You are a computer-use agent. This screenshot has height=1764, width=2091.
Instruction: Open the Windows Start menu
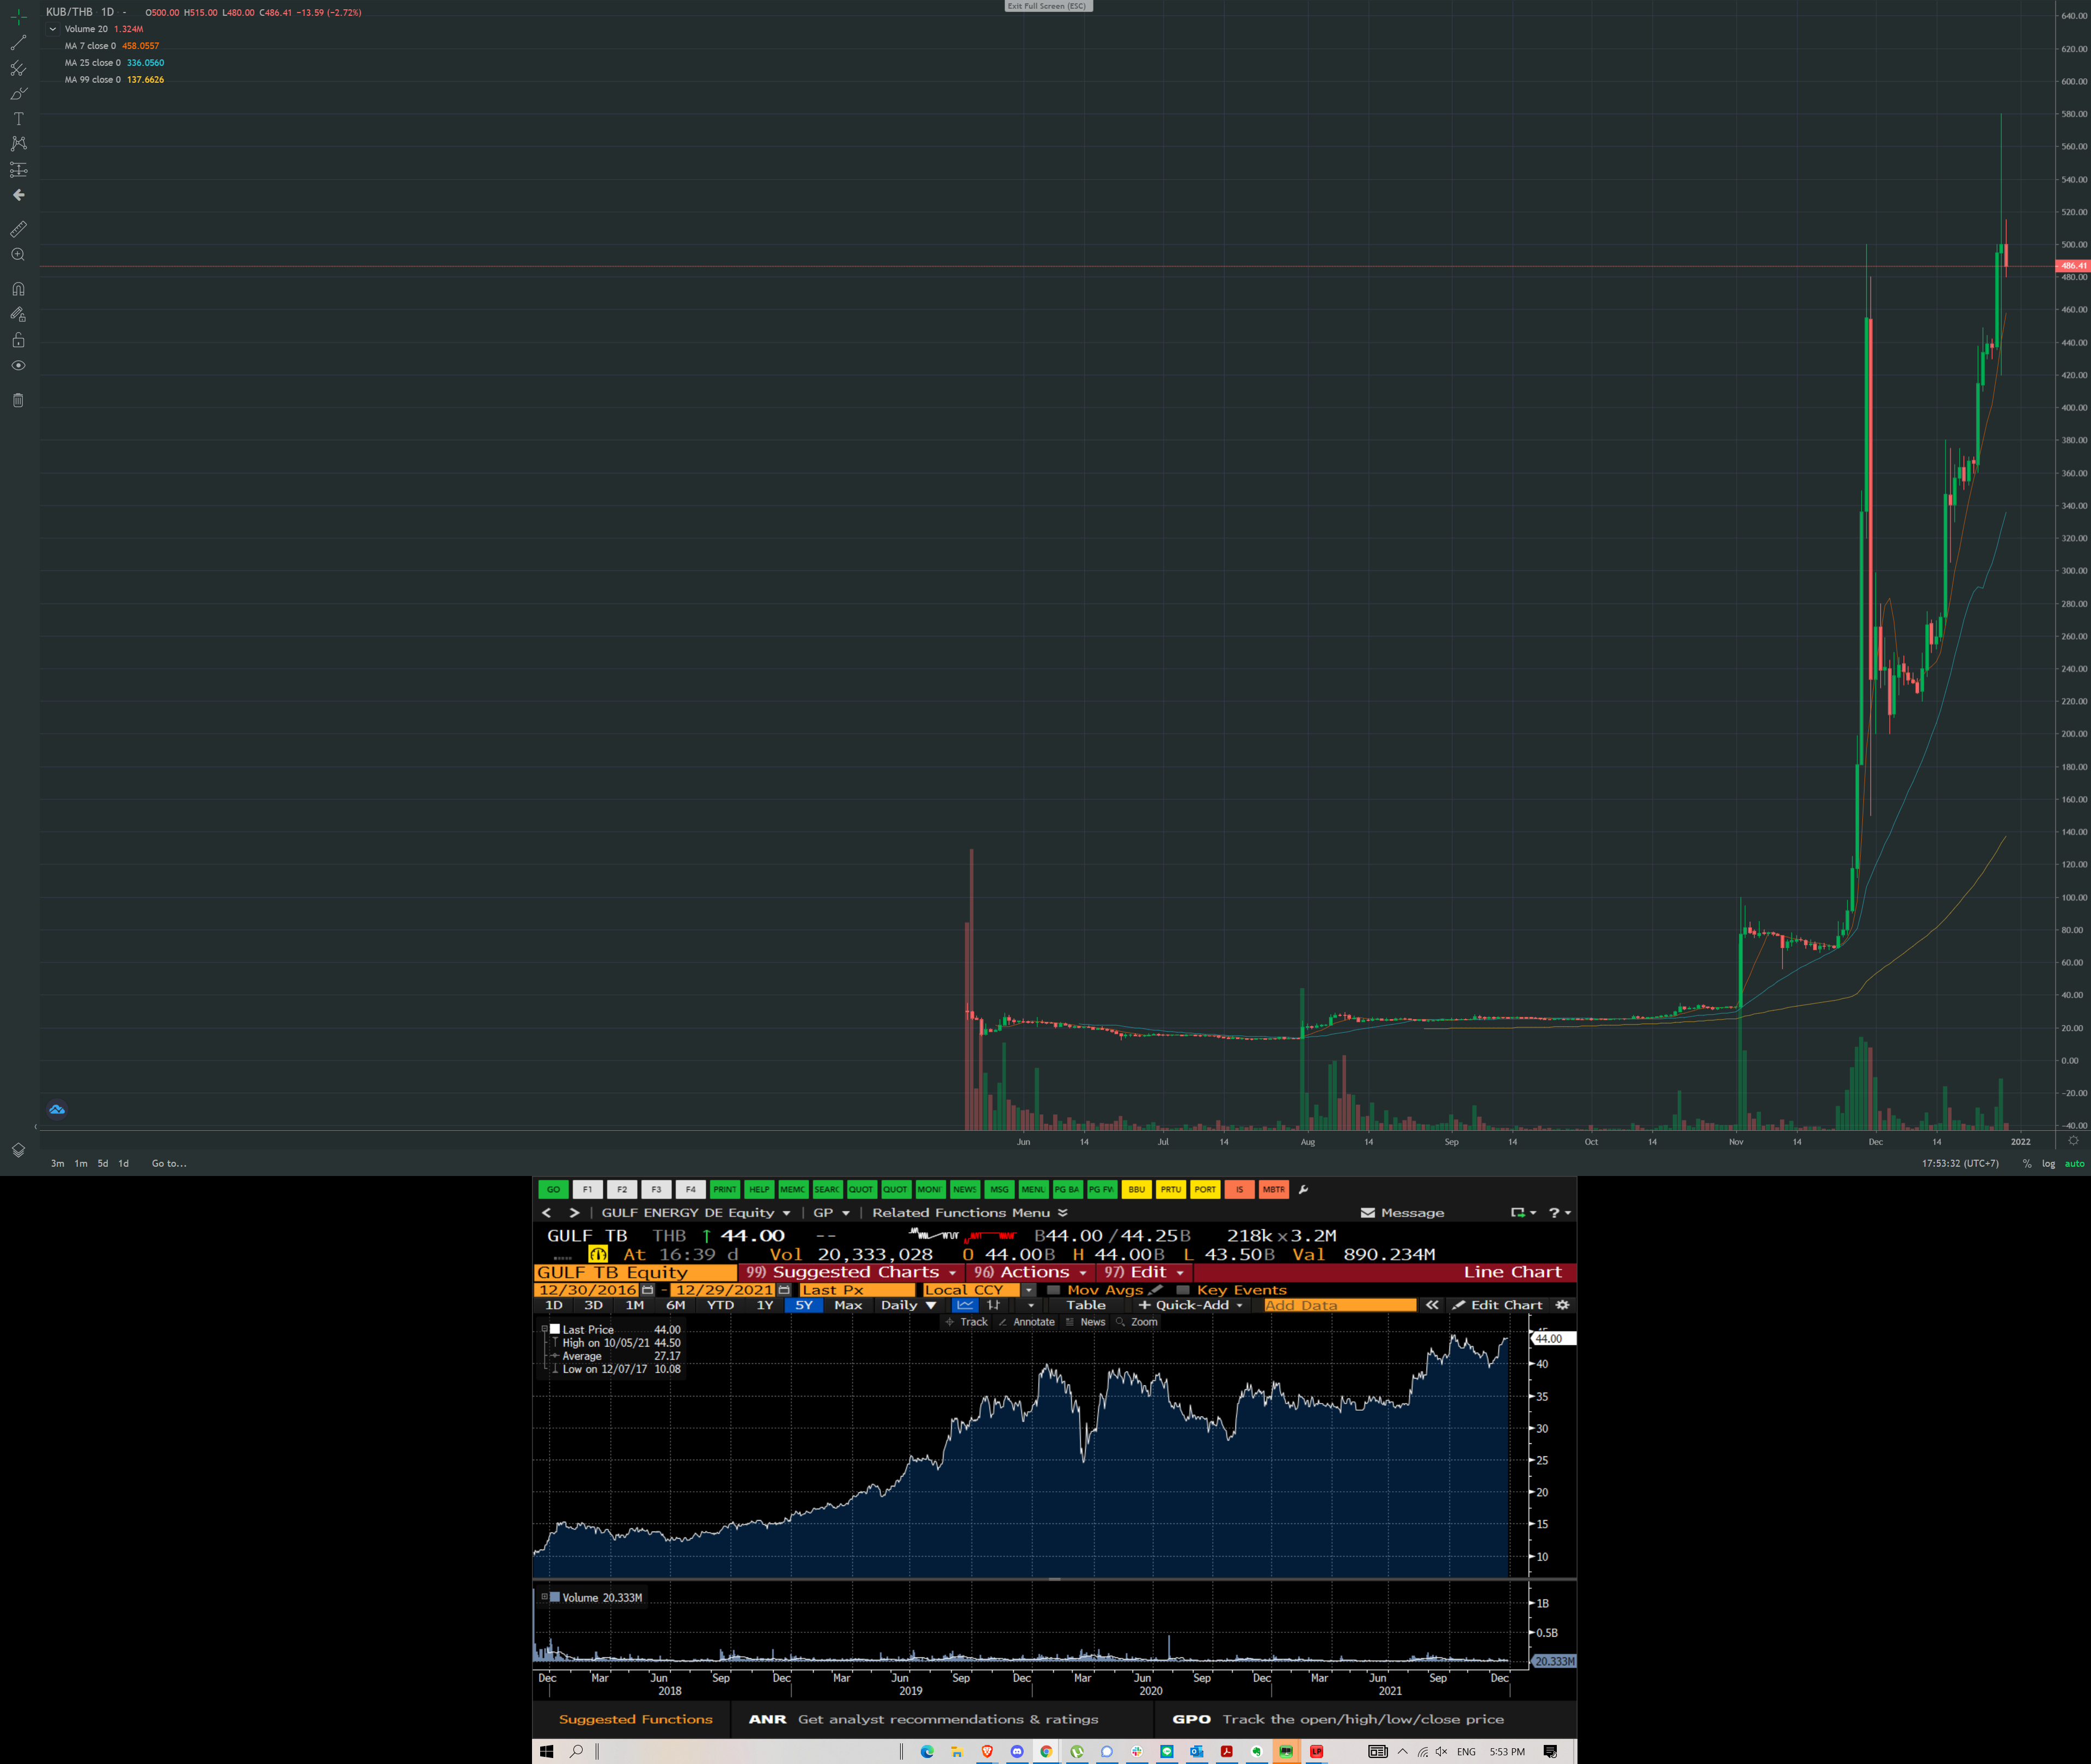point(546,1751)
